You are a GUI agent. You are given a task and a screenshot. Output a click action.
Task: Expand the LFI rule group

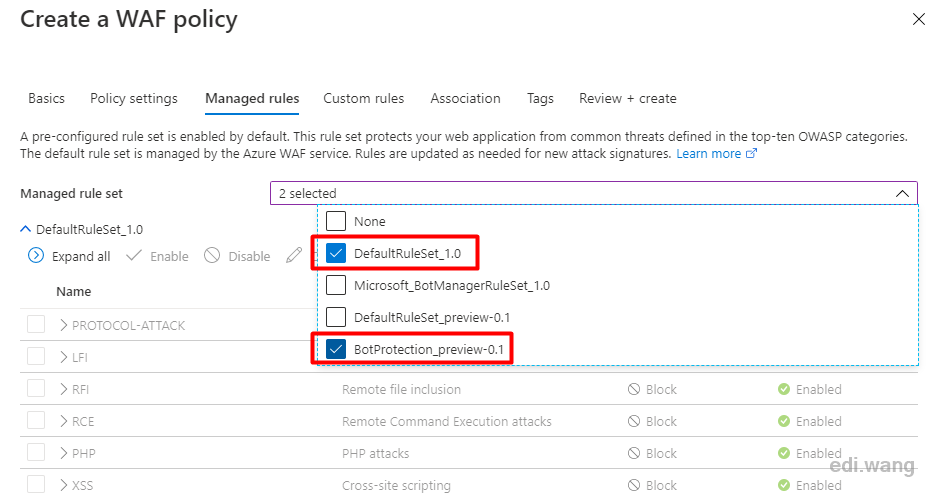(64, 357)
